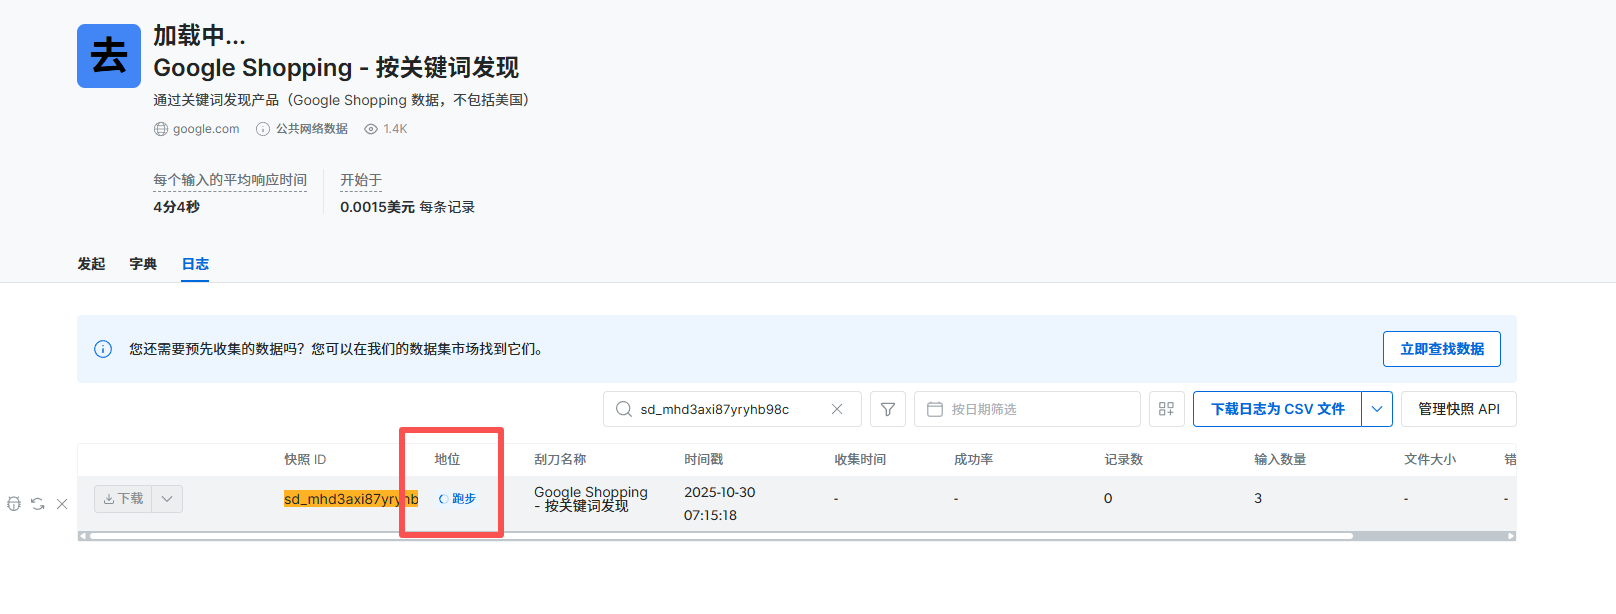
Task: Expand the download CSV options arrow
Action: tap(1377, 409)
